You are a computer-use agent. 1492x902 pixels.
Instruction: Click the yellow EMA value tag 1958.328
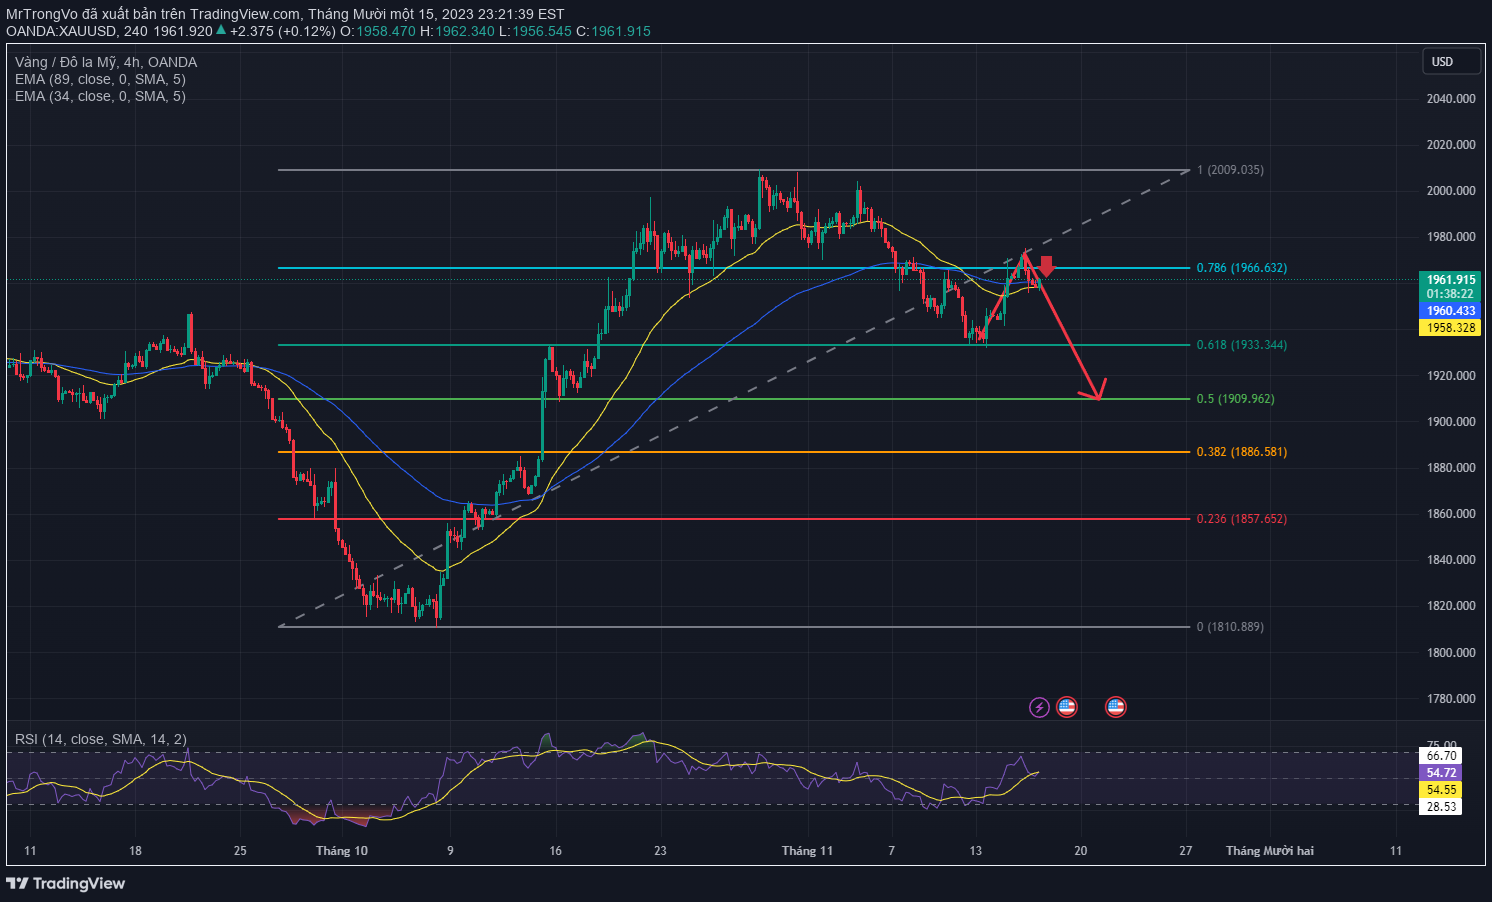(1450, 328)
